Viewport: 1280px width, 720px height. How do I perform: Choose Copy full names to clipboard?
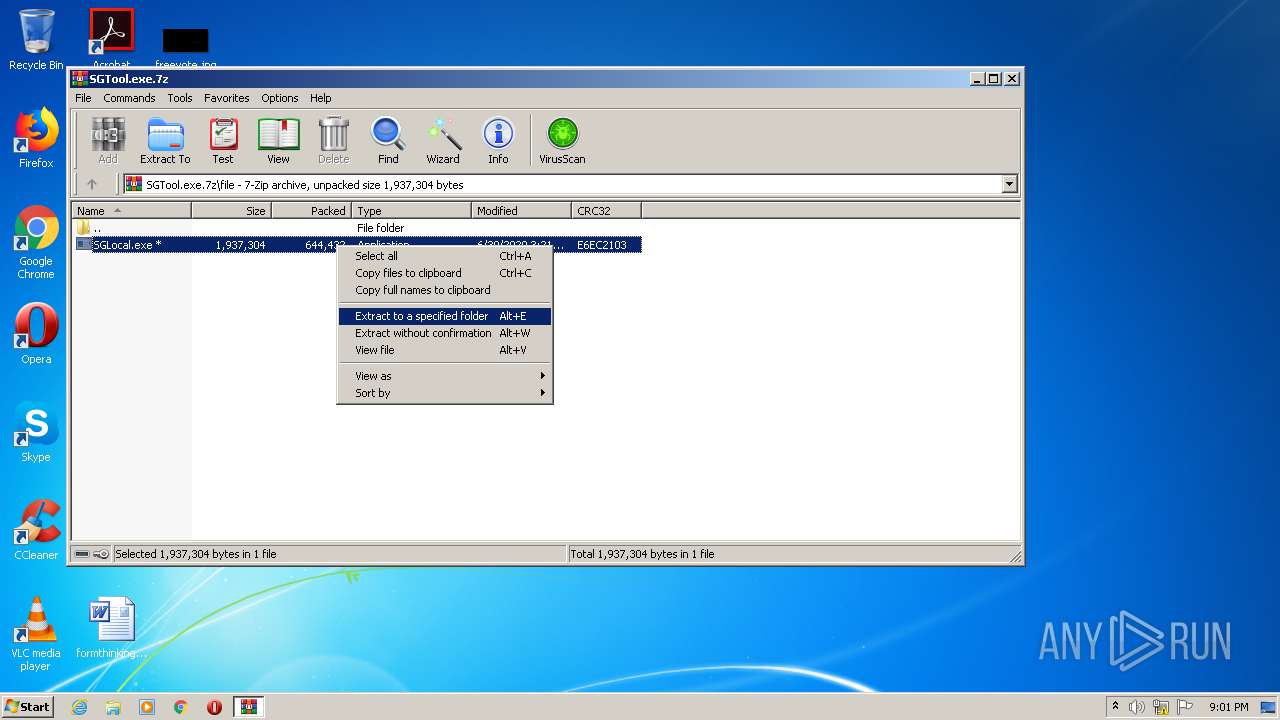445,290
